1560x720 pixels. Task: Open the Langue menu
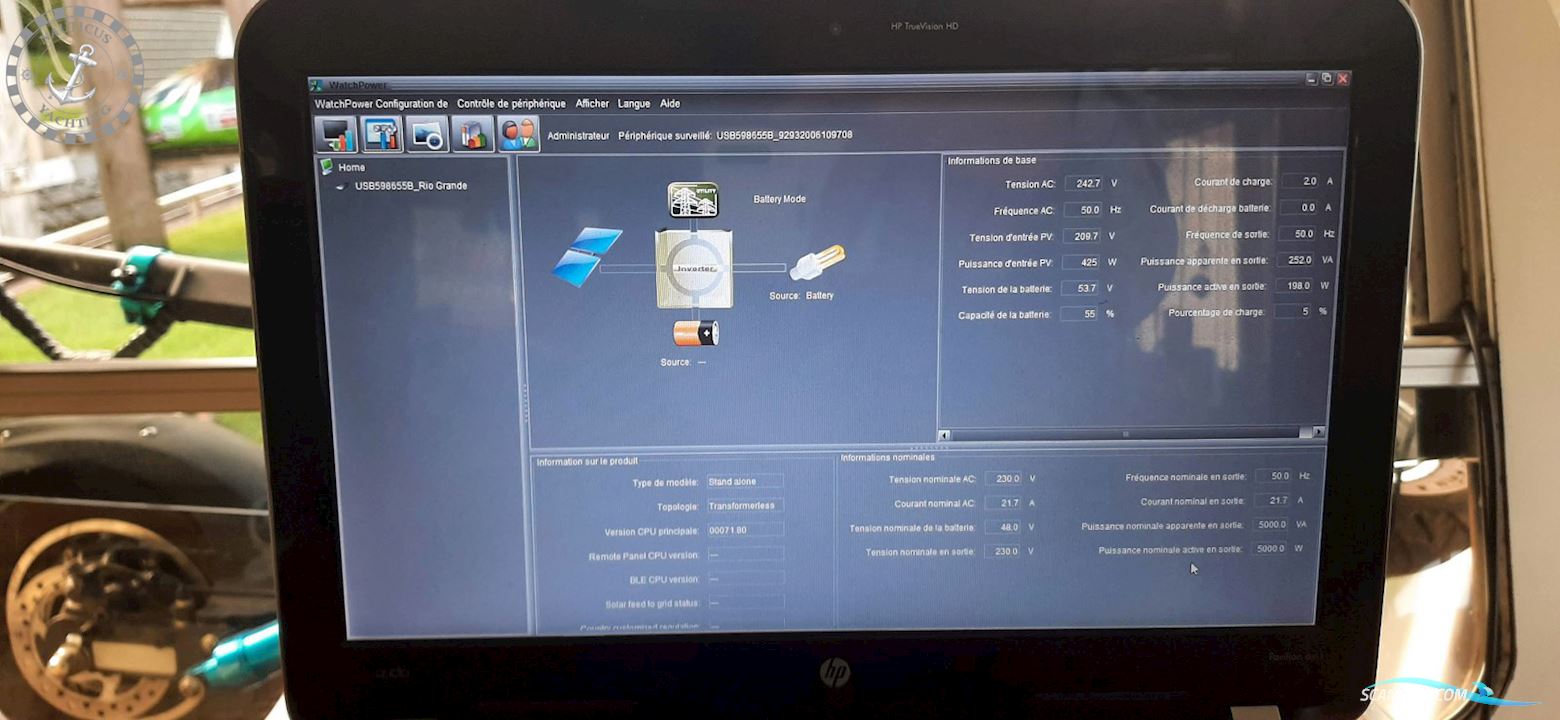tap(632, 103)
